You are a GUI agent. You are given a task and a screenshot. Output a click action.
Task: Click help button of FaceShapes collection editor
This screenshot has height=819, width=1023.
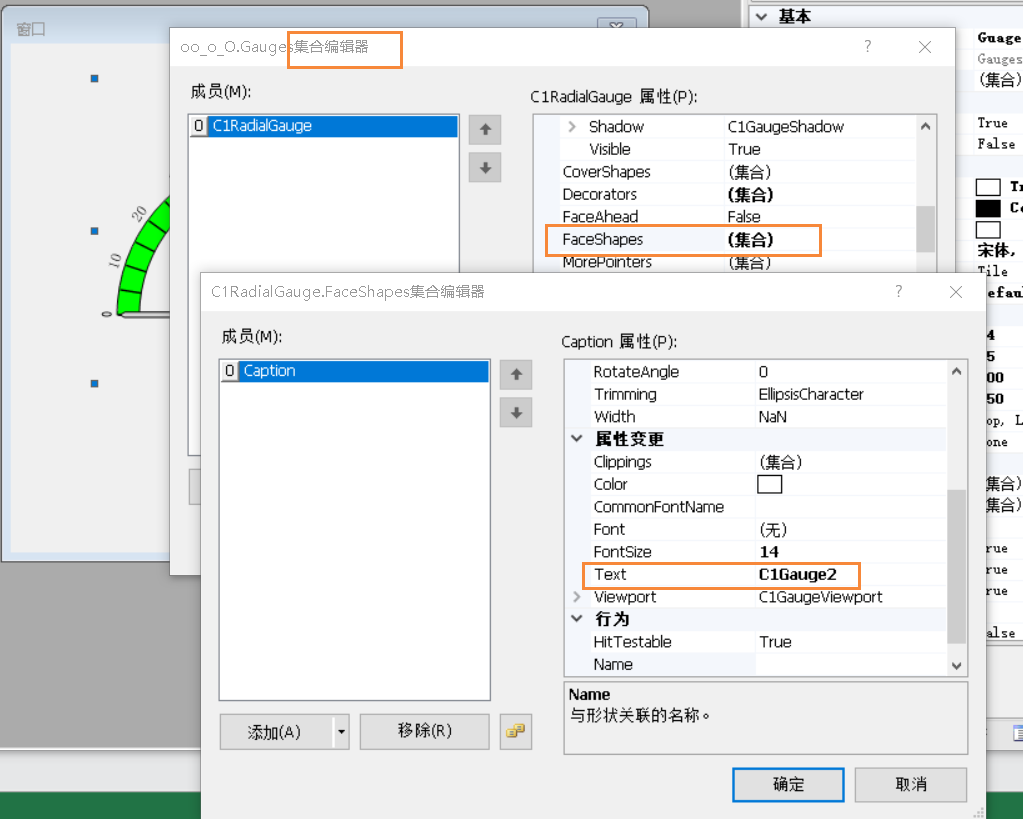pos(898,291)
